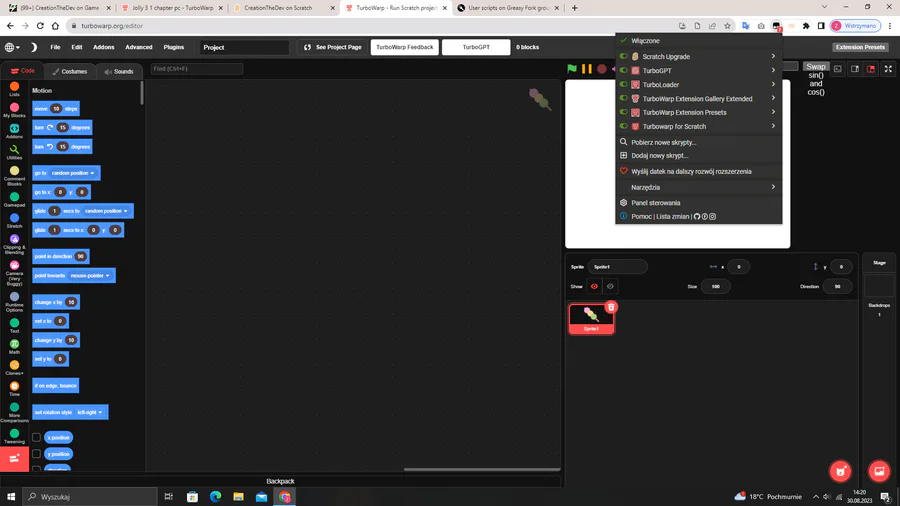
Task: Click Dodaj nowy skrypt menu entry
Action: click(x=699, y=155)
